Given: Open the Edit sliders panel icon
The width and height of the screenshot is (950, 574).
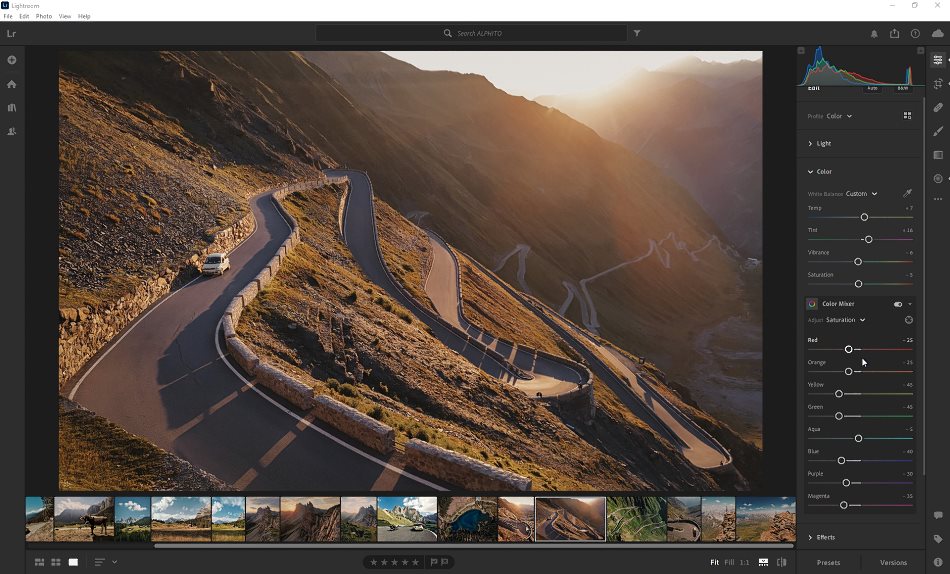Looking at the screenshot, I should click(938, 59).
